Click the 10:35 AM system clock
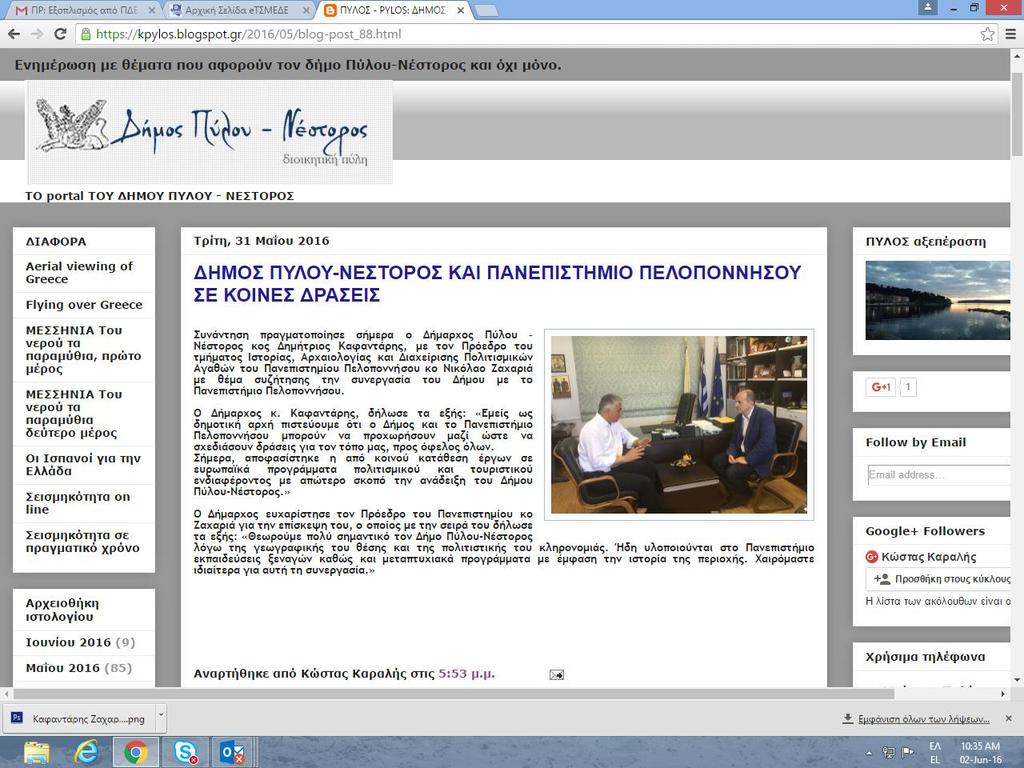Viewport: 1024px width, 768px height. click(980, 746)
